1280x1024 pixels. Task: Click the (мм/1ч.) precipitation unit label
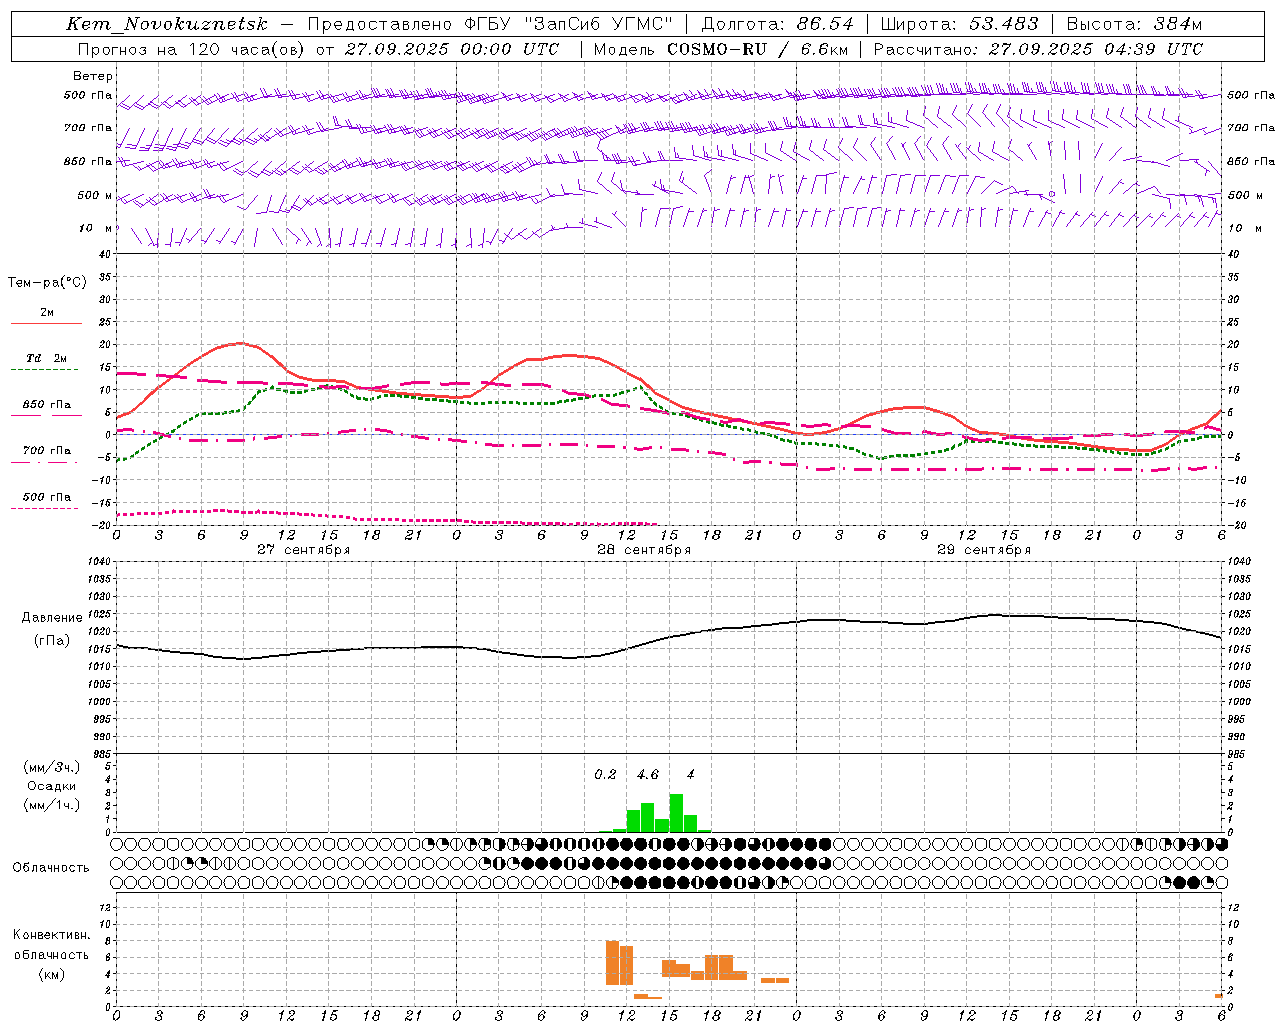coord(52,805)
